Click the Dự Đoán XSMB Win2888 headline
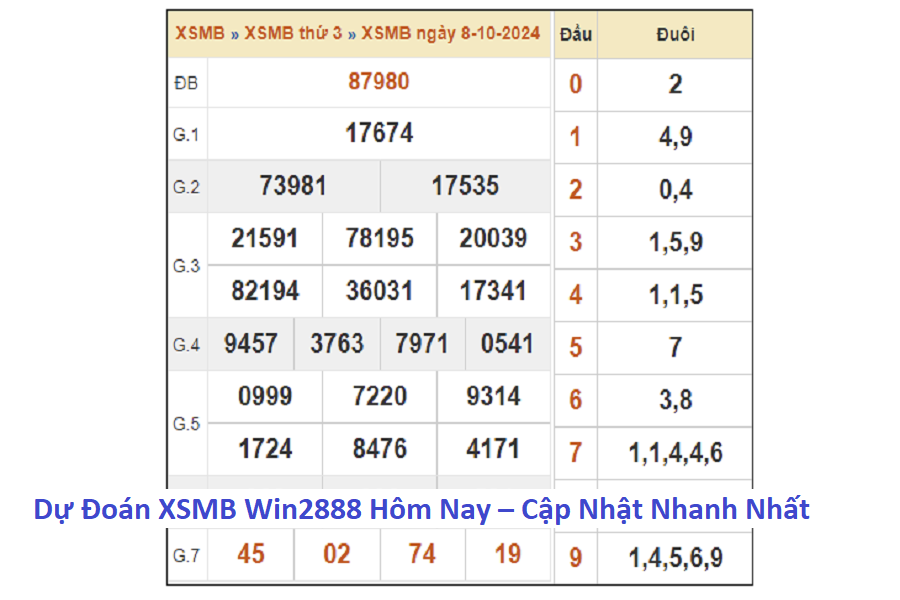Screen dimensions: 900x600 pyautogui.click(x=421, y=509)
